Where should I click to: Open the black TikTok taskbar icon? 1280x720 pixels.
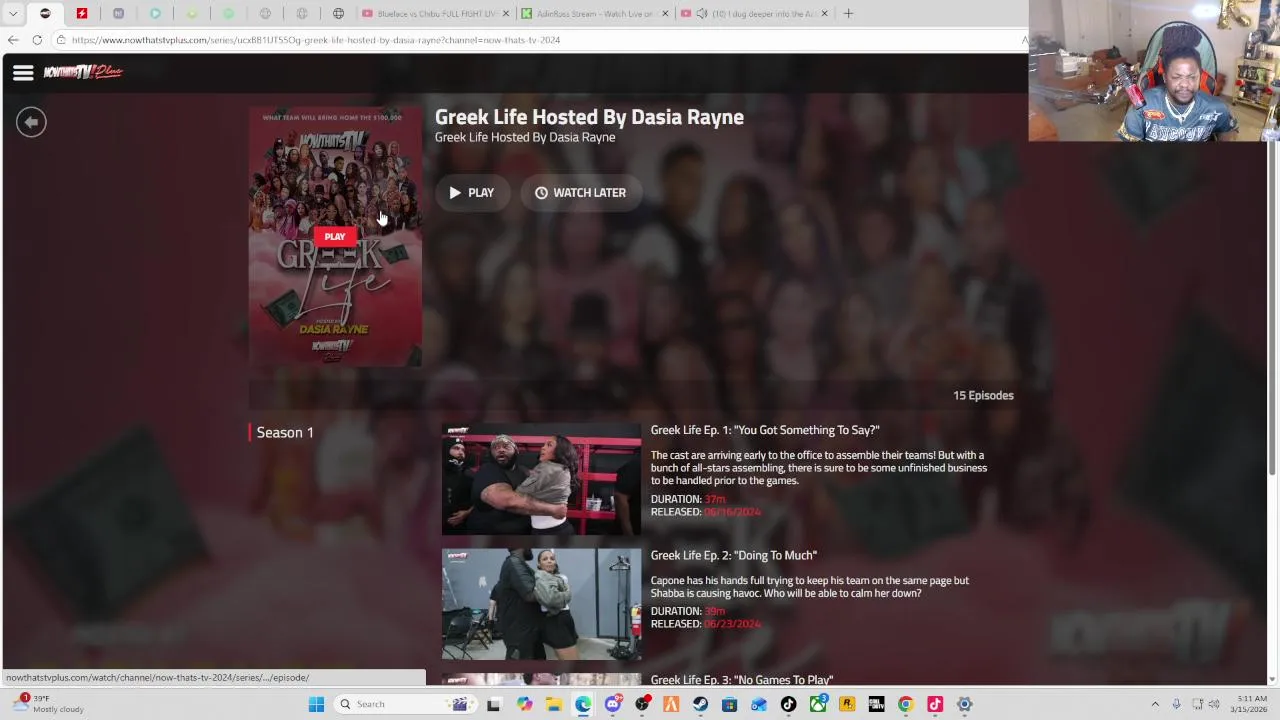tap(788, 704)
